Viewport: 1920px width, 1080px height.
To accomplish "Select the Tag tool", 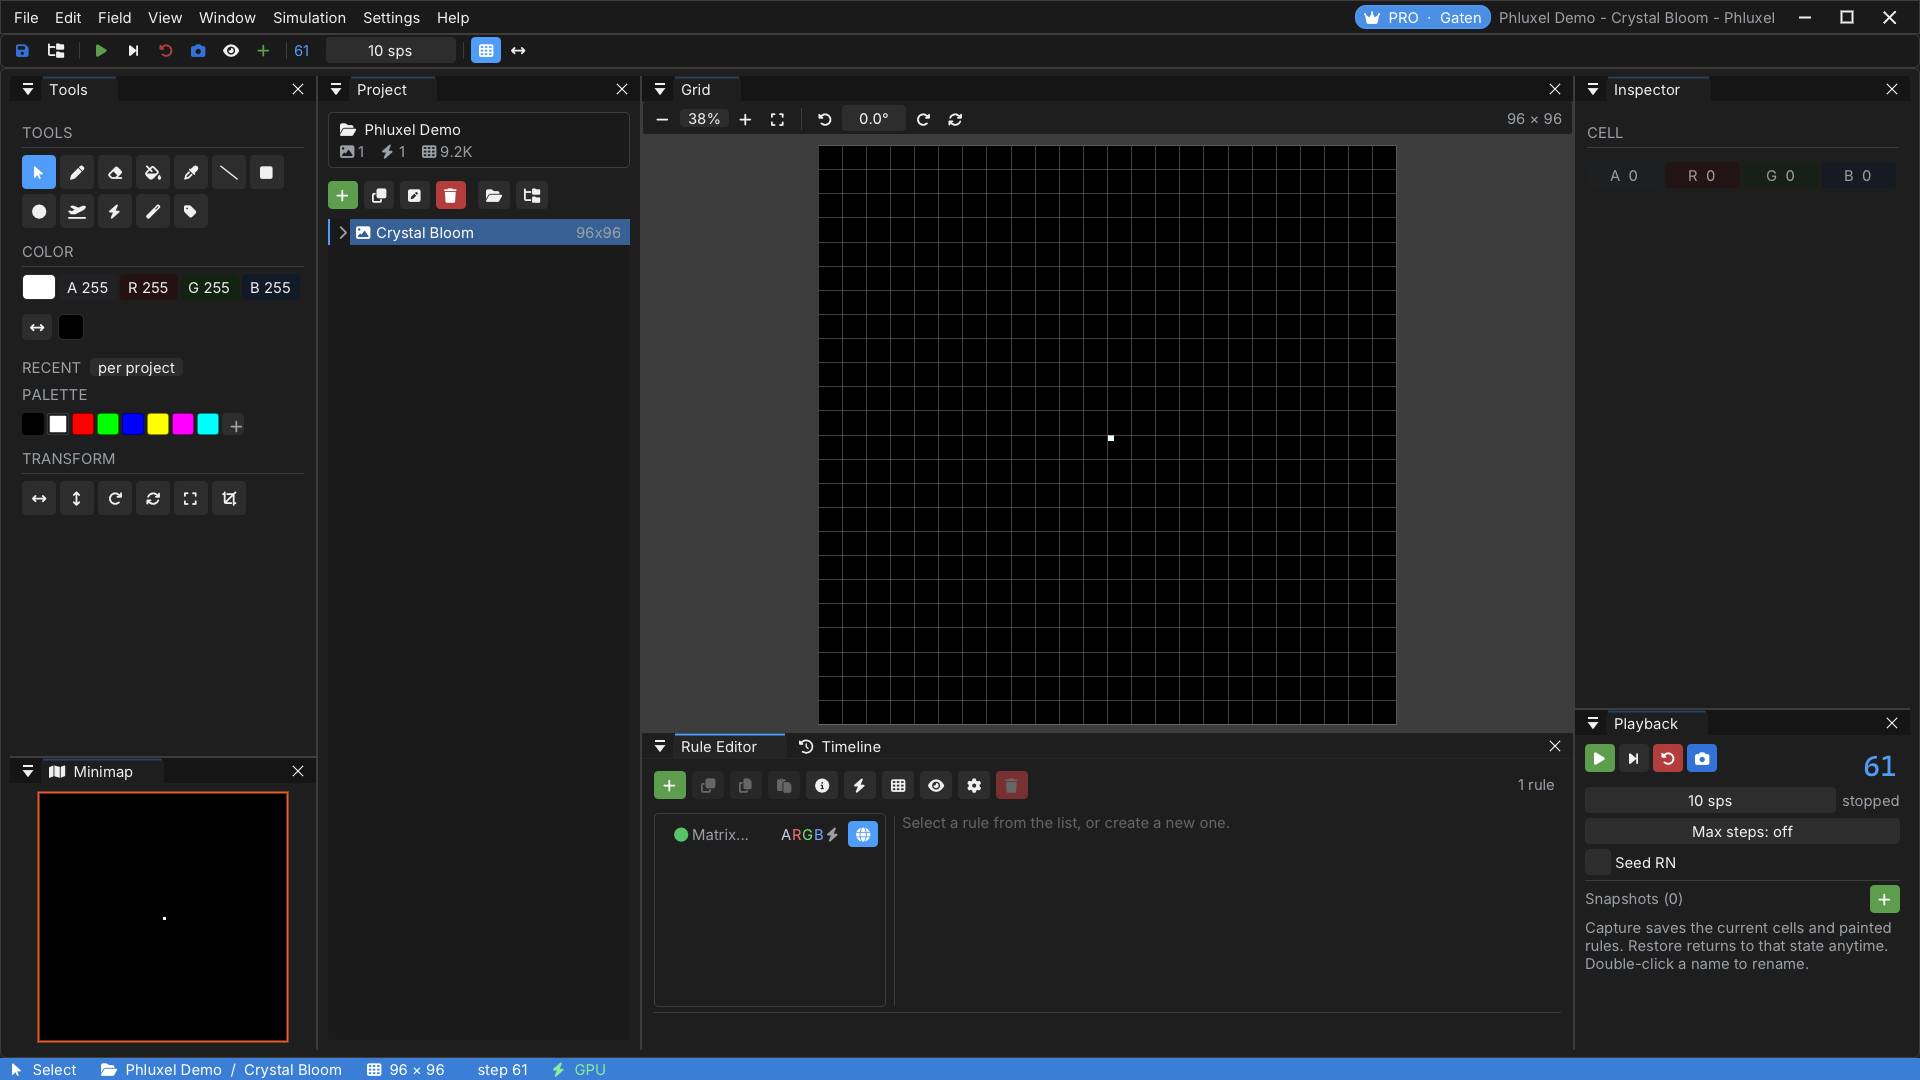I will click(191, 212).
